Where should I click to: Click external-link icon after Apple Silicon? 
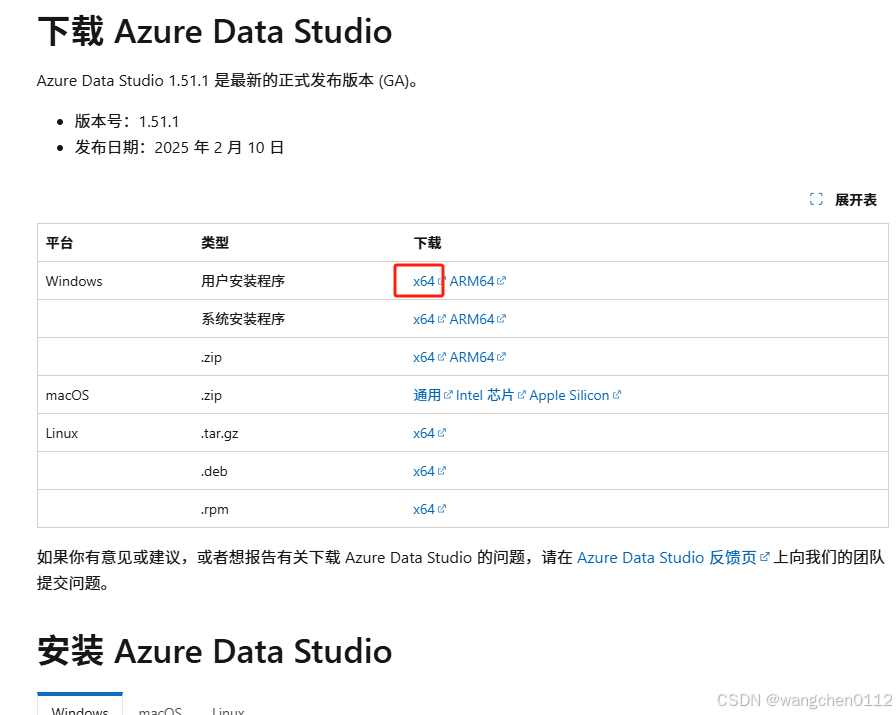(x=617, y=394)
